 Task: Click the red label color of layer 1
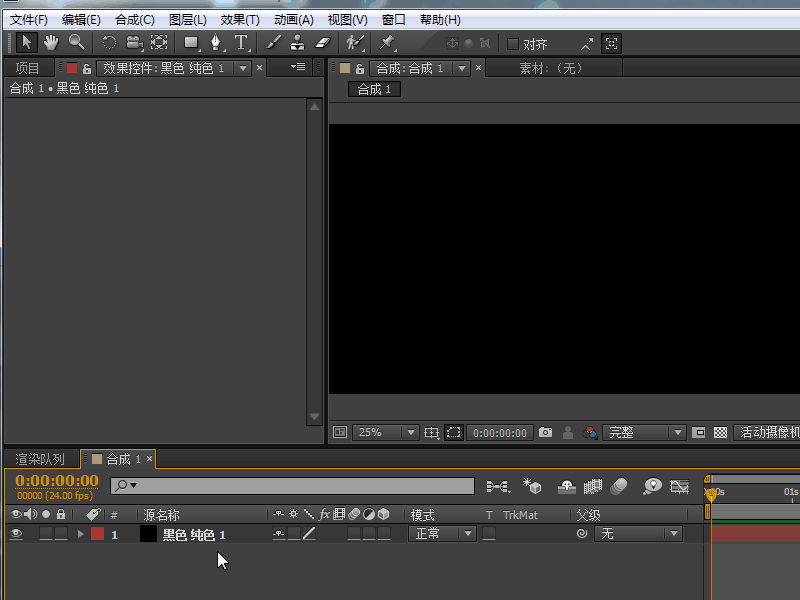97,534
